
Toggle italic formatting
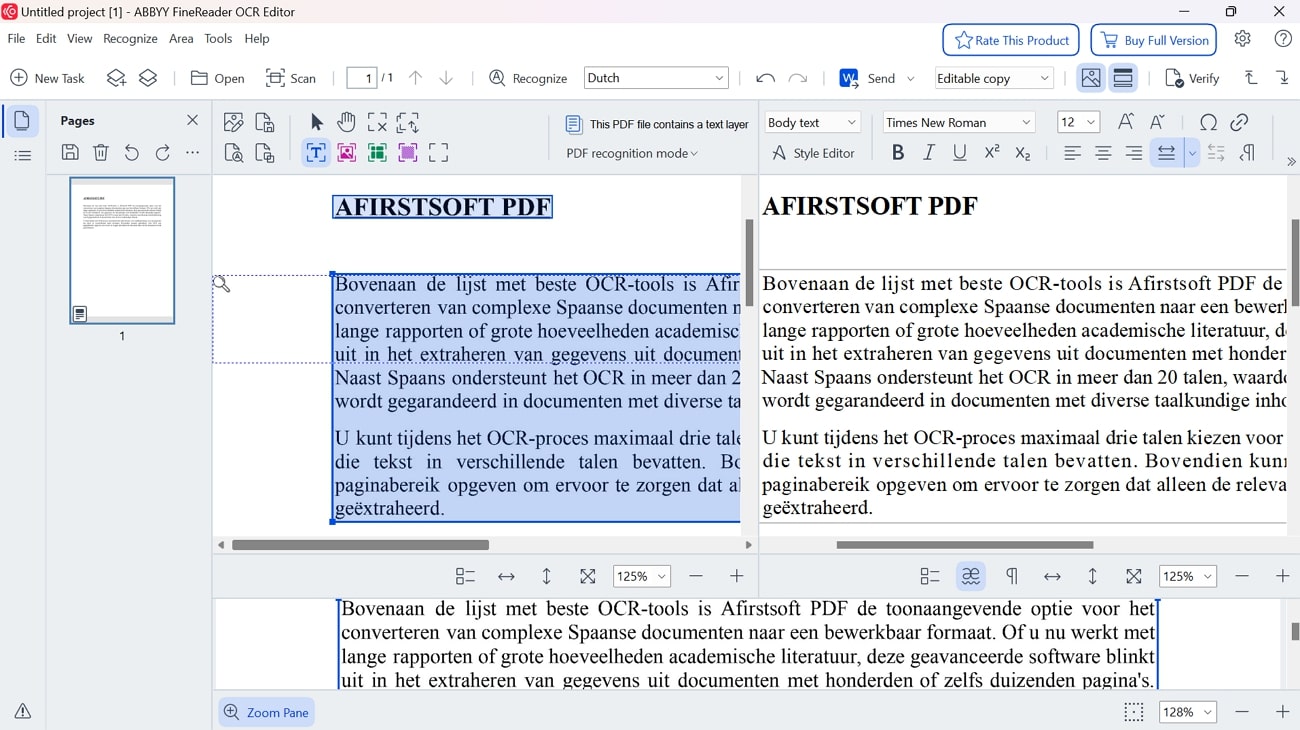pos(929,153)
